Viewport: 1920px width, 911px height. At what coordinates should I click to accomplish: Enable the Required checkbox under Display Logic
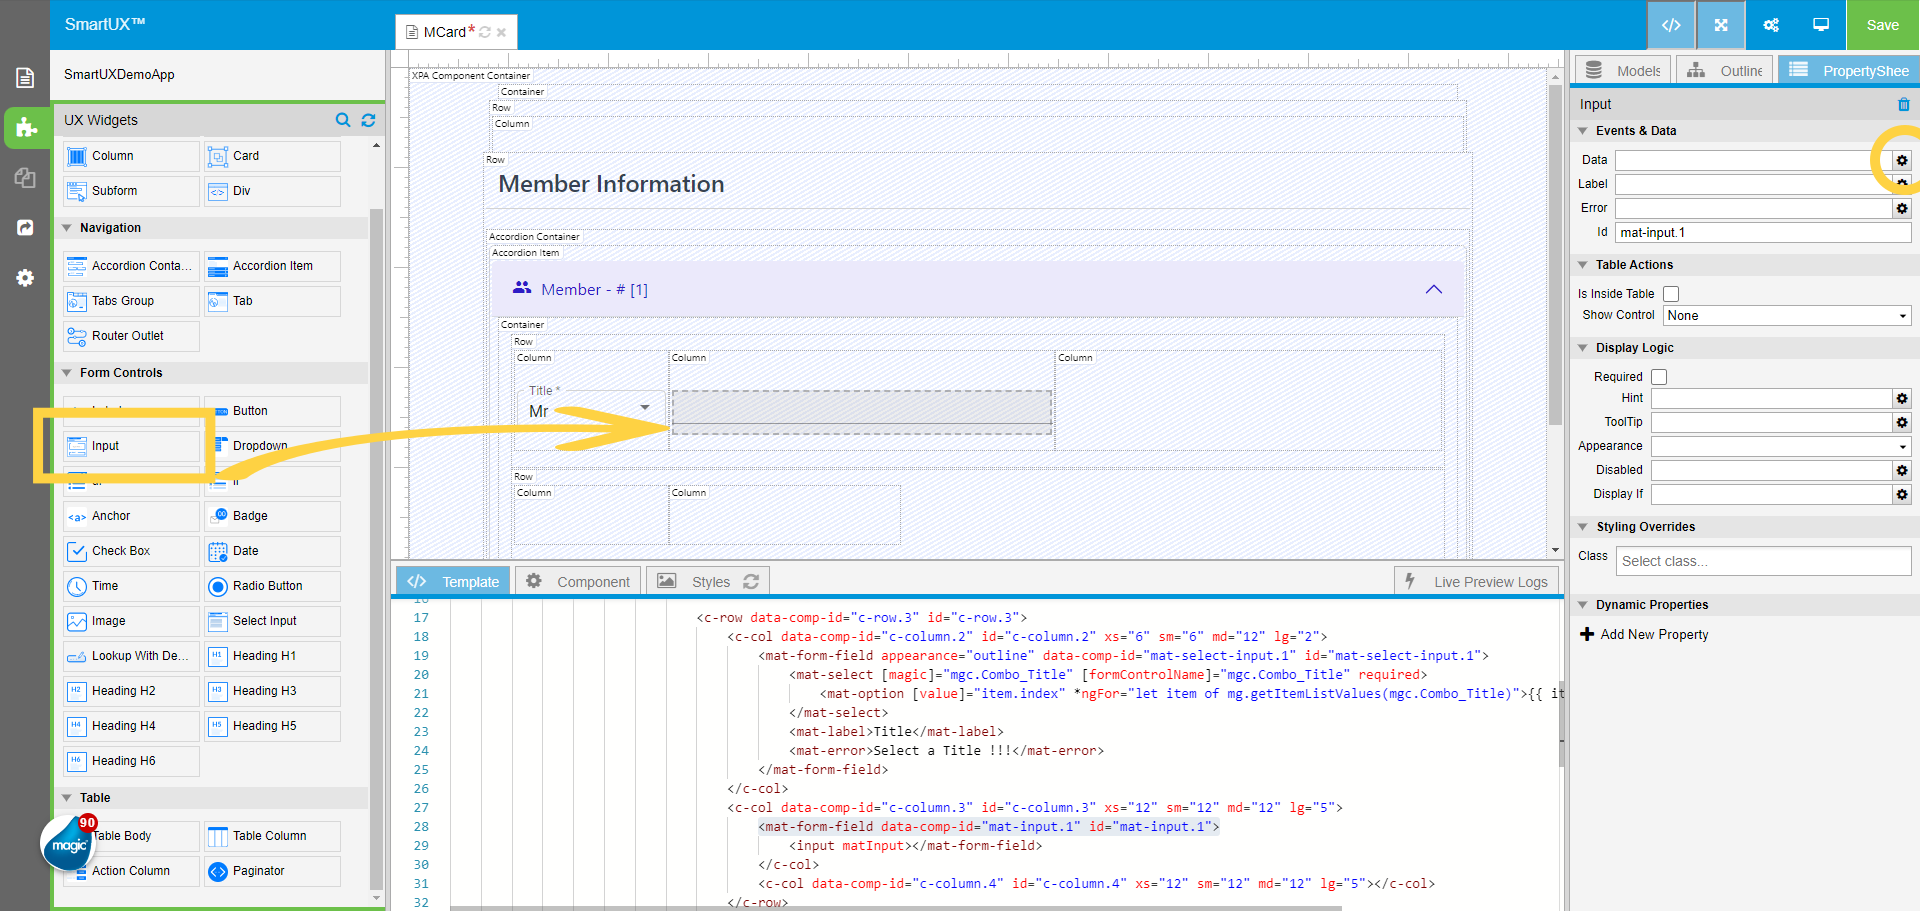1659,376
